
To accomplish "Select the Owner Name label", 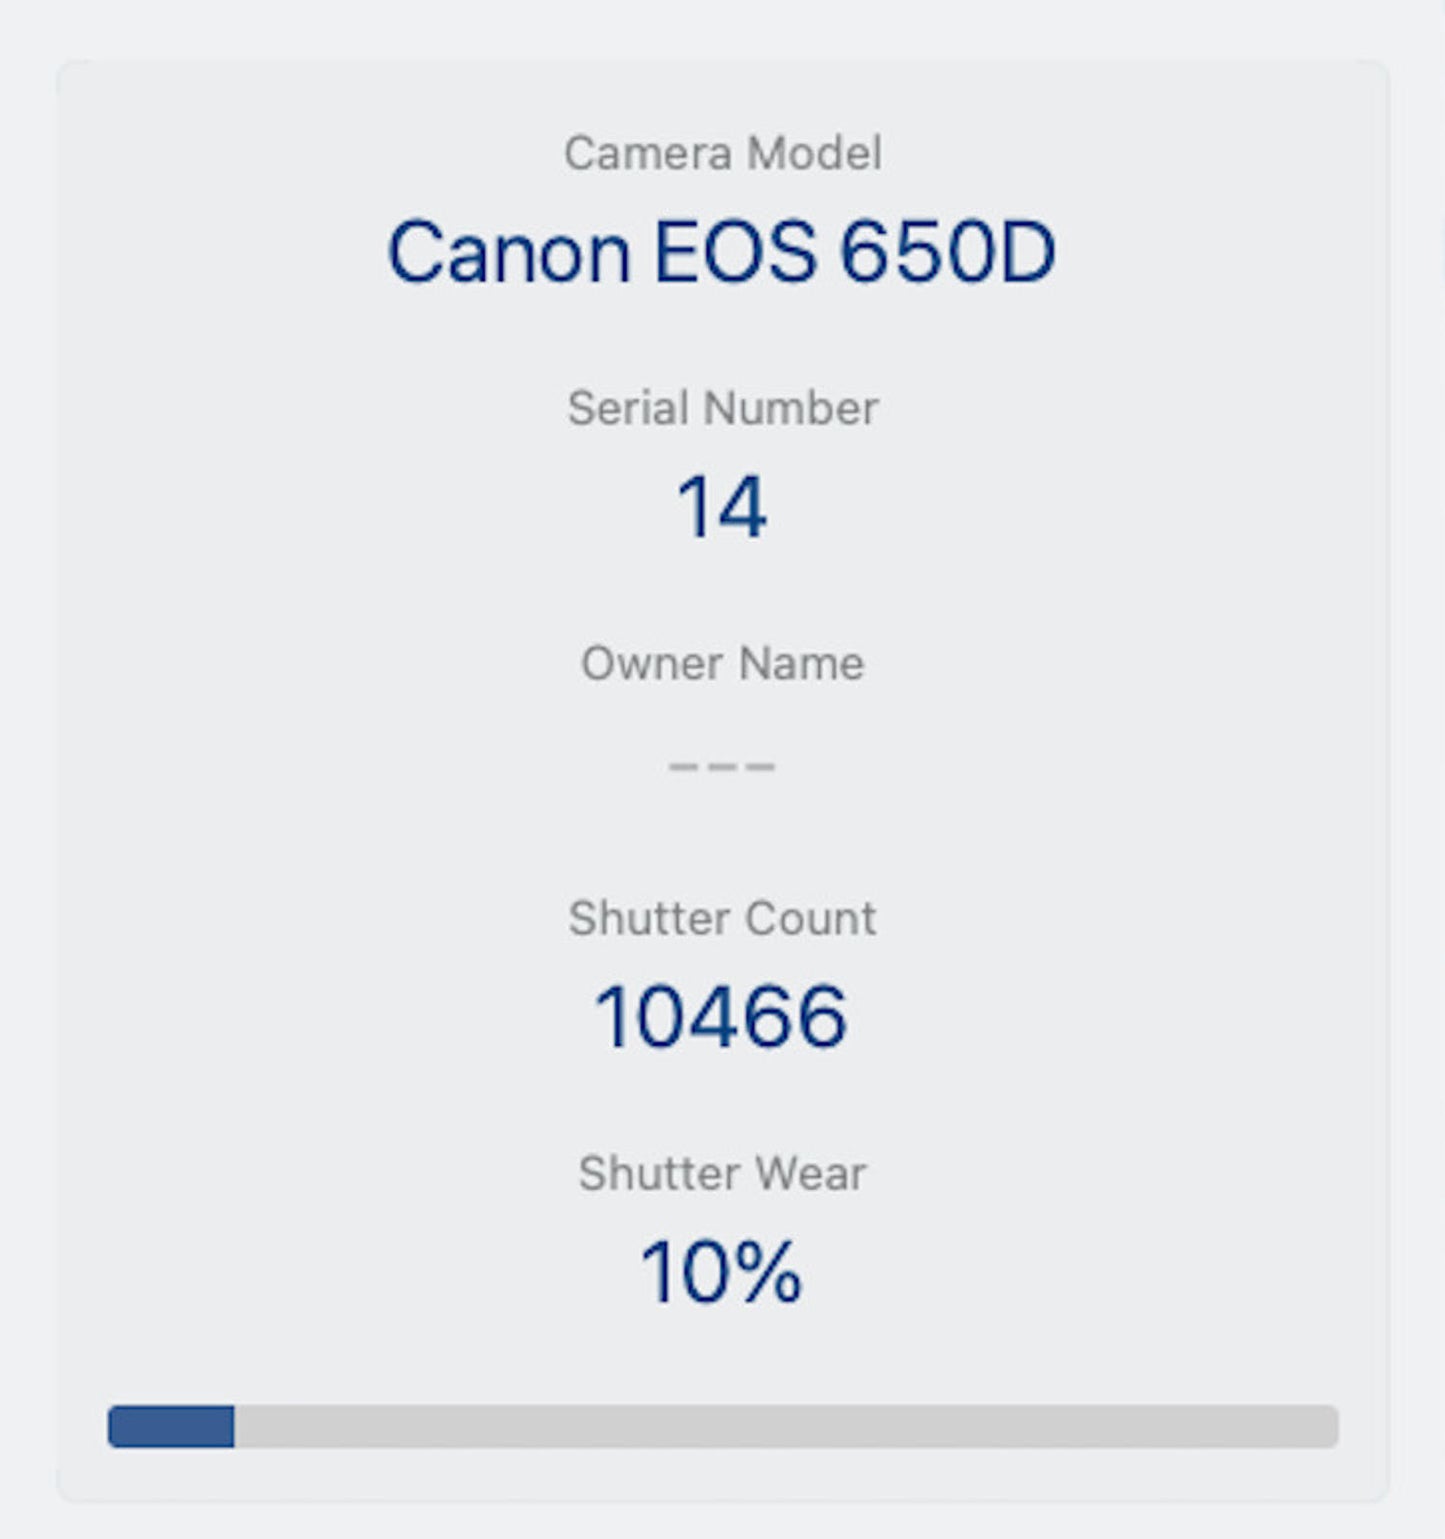I will click(x=722, y=662).
